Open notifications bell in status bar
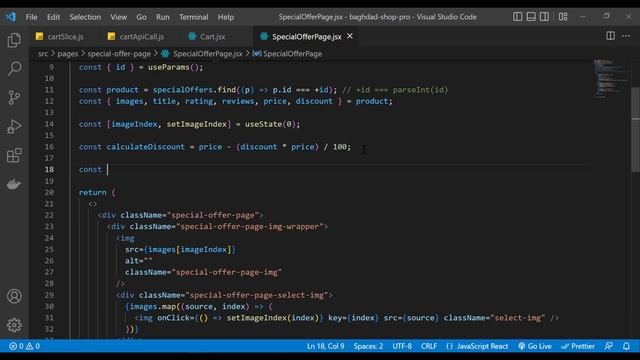Image resolution: width=640 pixels, height=360 pixels. (x=626, y=346)
